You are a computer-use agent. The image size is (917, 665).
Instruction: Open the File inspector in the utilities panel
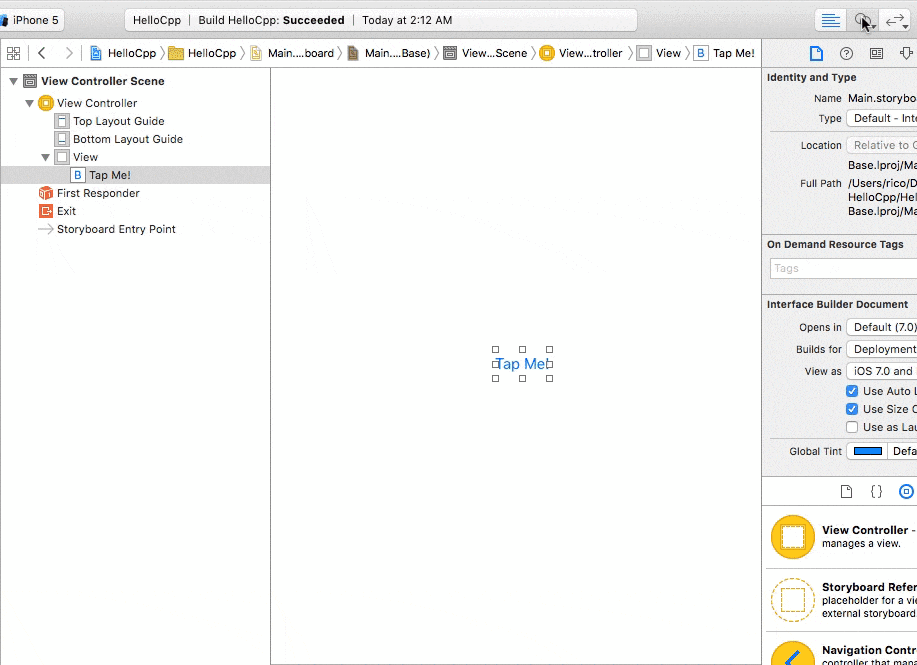(816, 52)
